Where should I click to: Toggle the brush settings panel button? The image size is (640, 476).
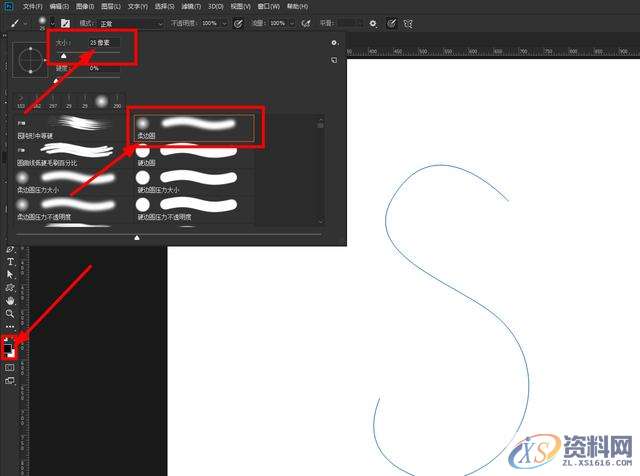pos(65,22)
